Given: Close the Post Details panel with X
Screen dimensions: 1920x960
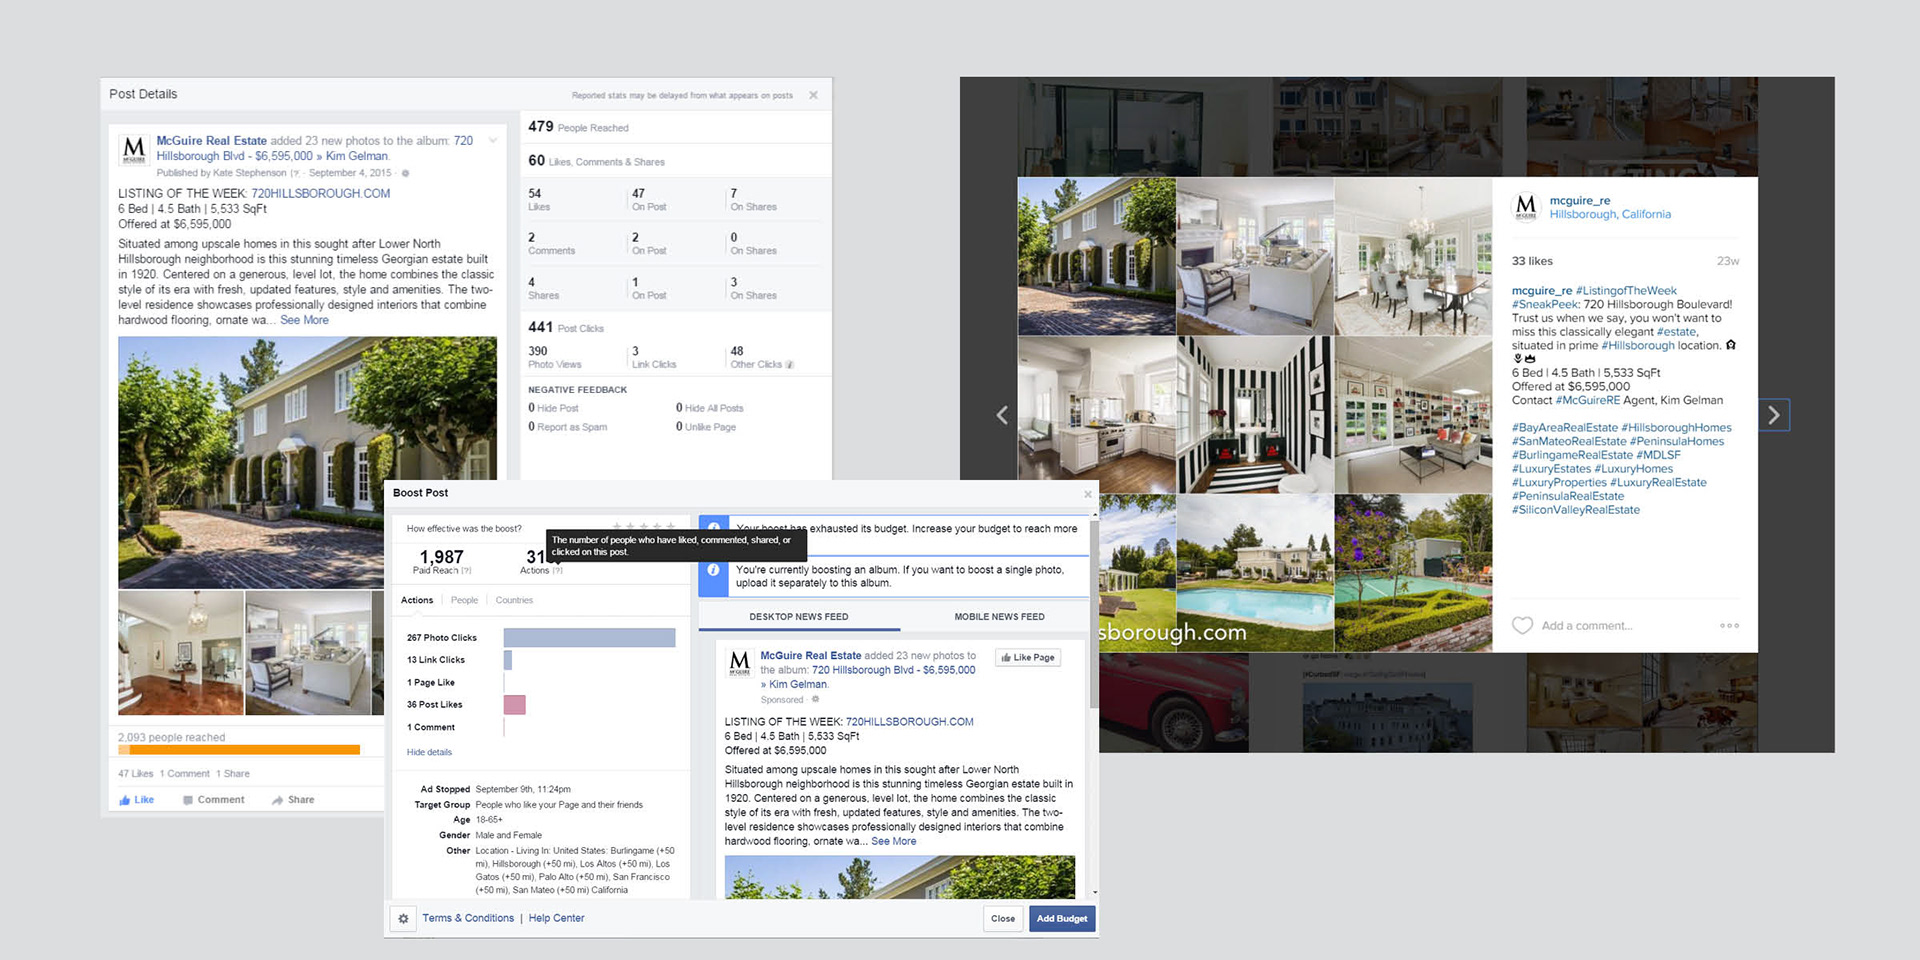Looking at the screenshot, I should click(813, 95).
